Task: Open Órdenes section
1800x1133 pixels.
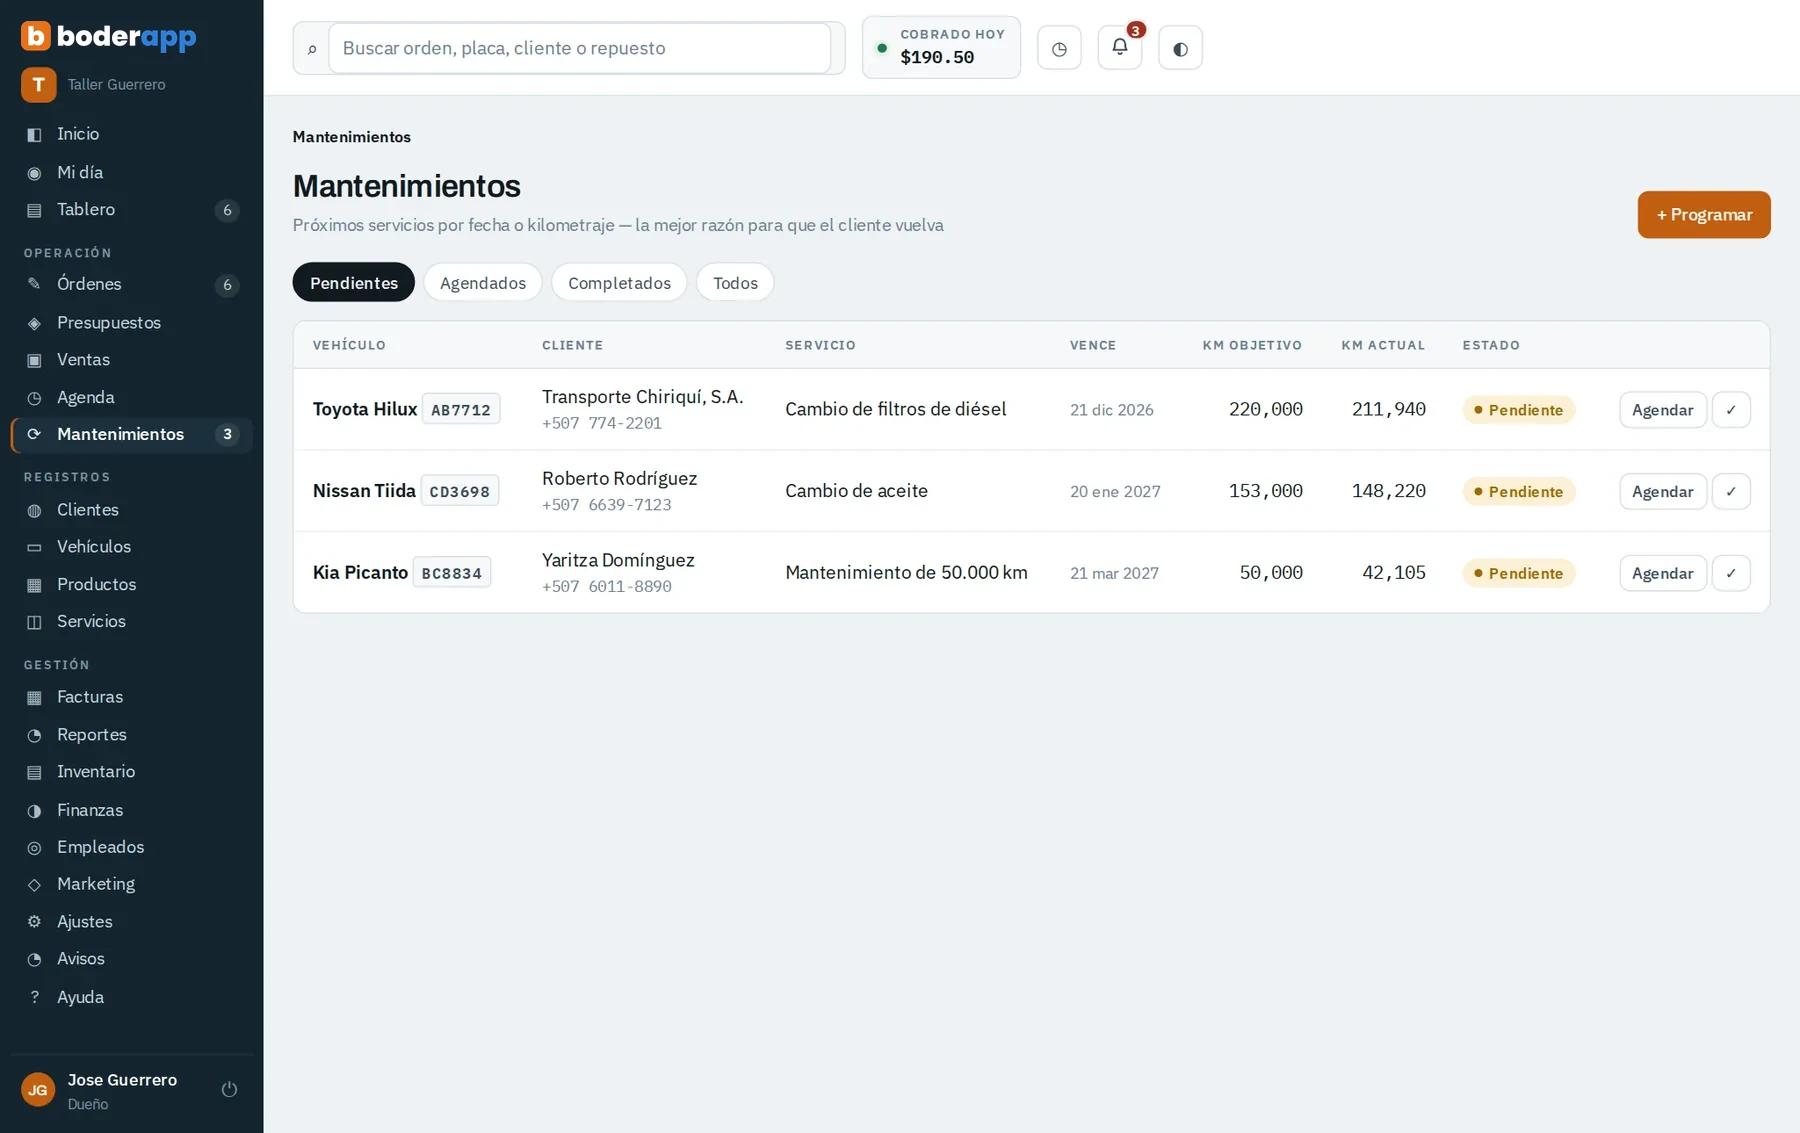Action: click(131, 284)
